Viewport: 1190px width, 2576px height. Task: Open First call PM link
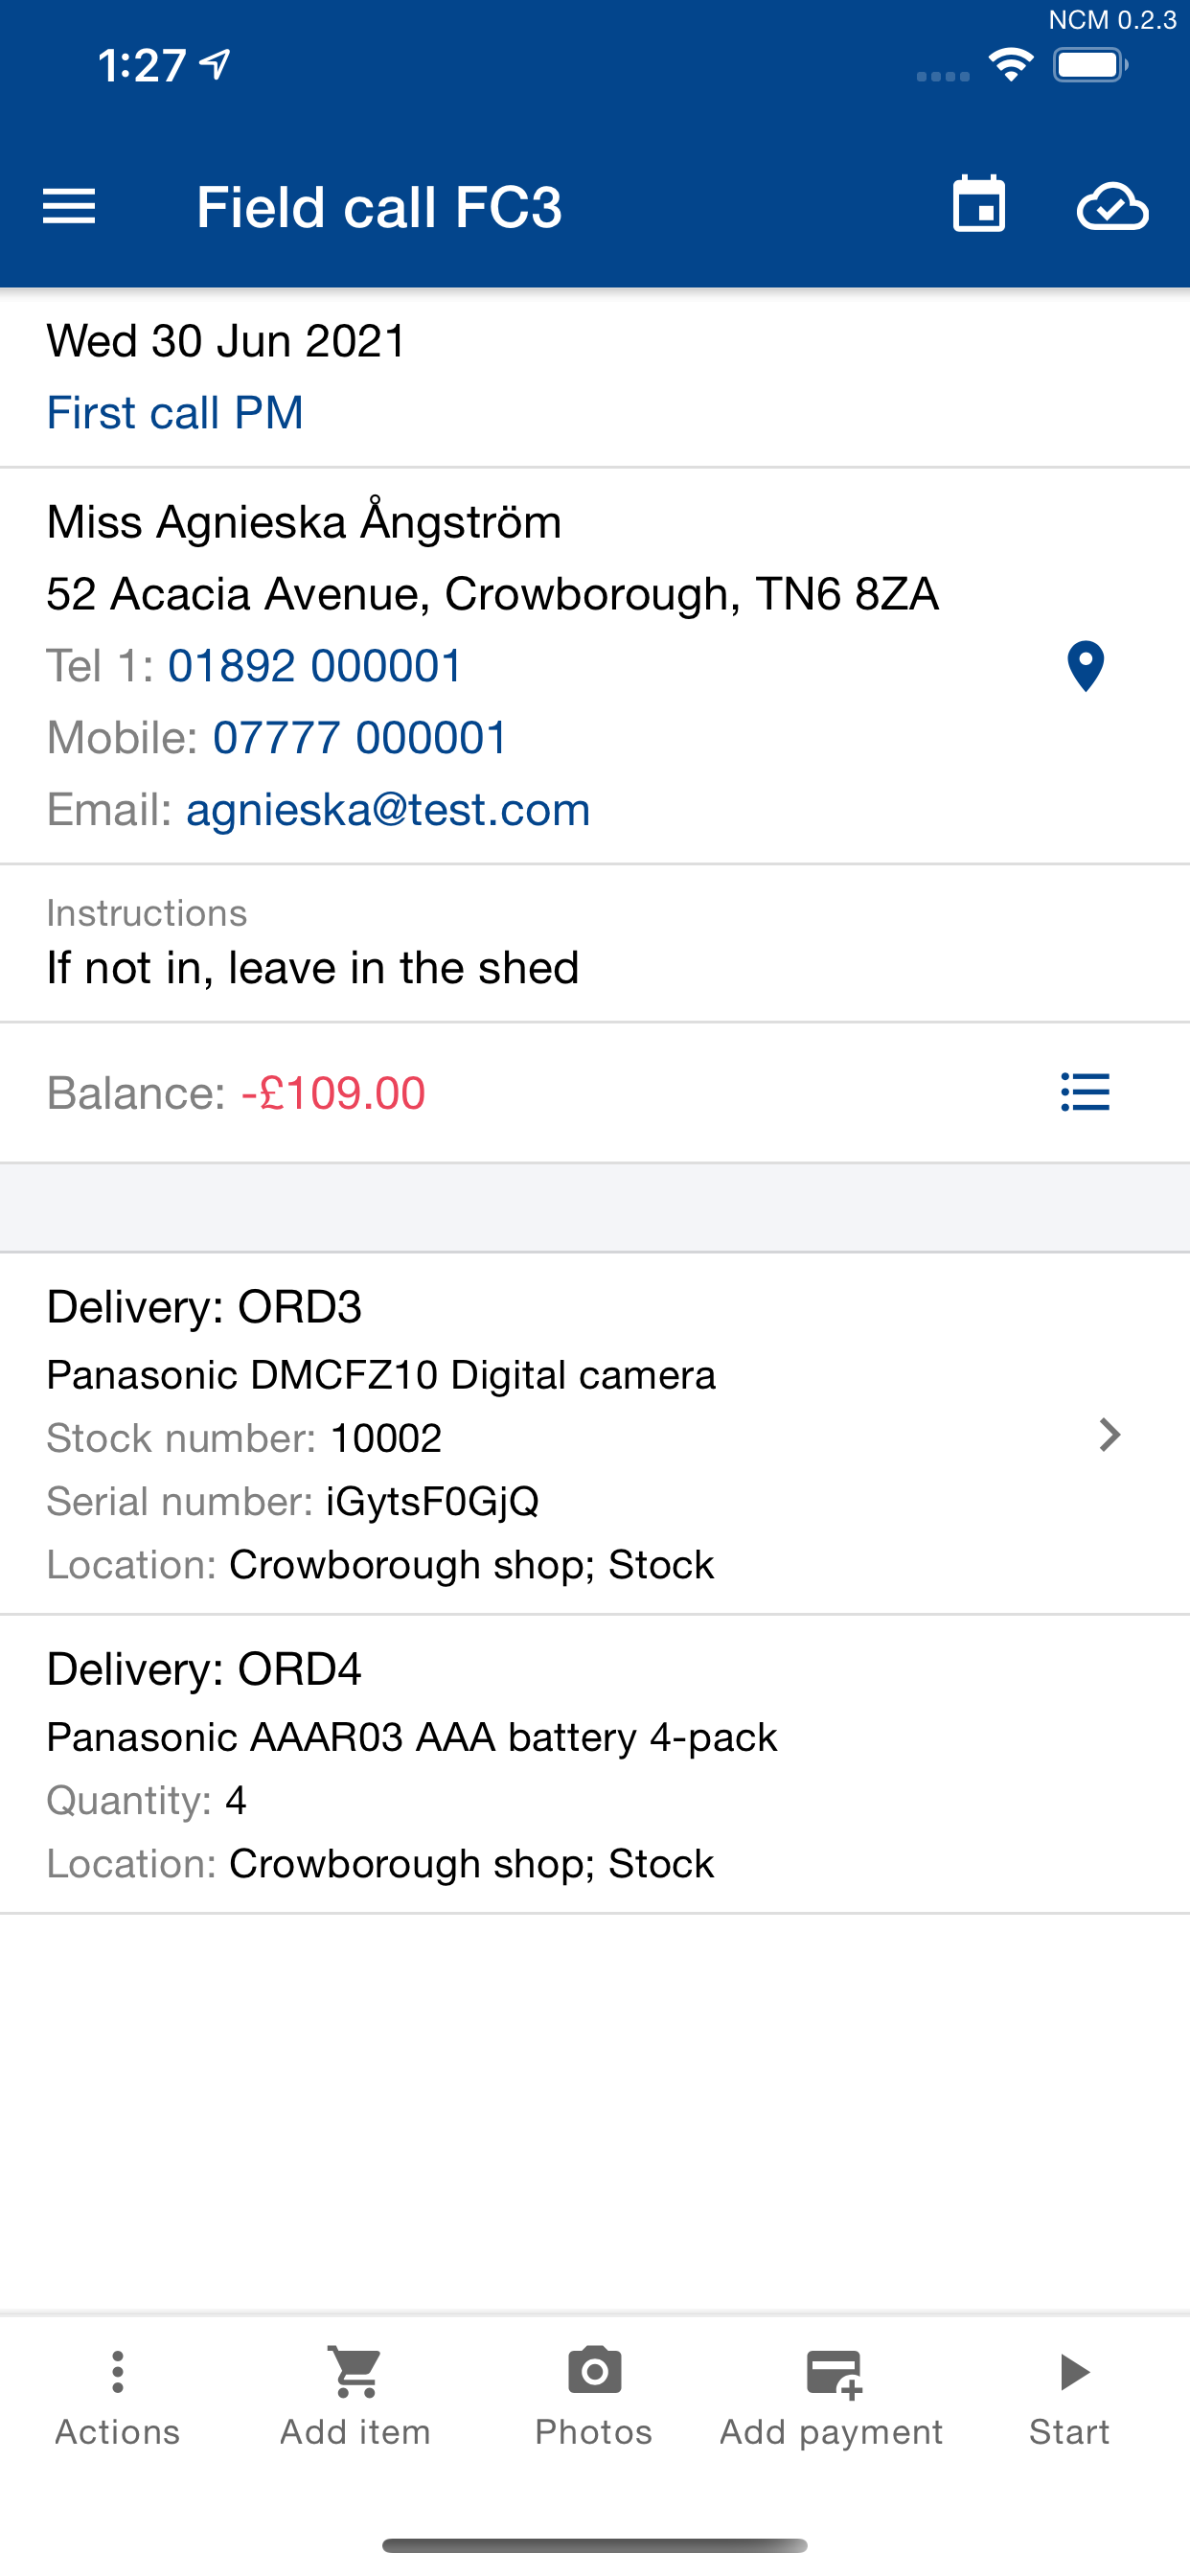pyautogui.click(x=175, y=413)
